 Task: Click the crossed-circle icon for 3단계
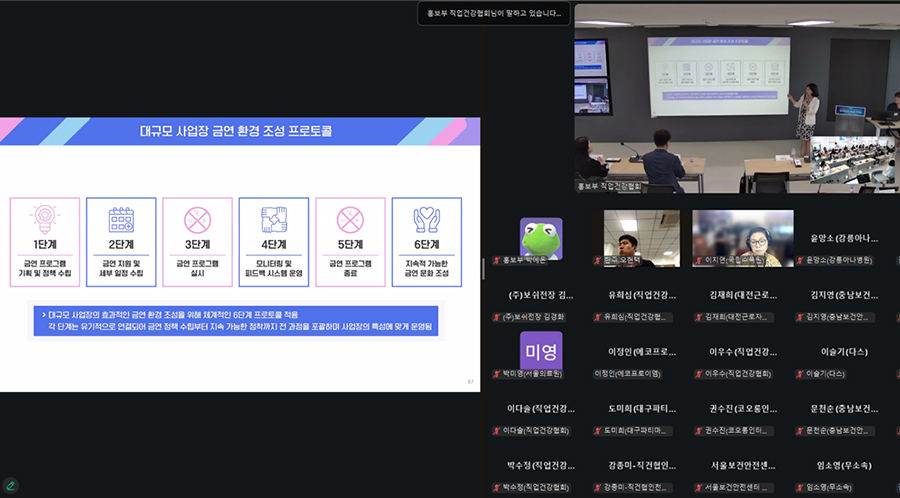click(x=197, y=219)
